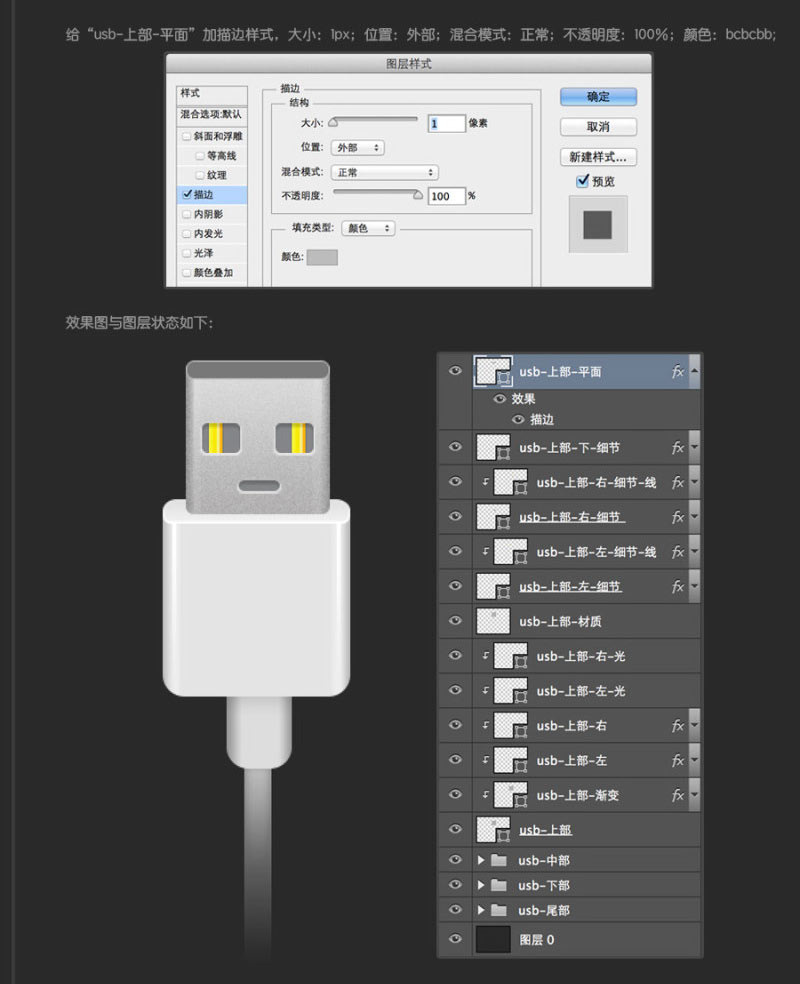Image resolution: width=800 pixels, height=984 pixels.
Task: Click the fx icon on usb-上部-下-细节 layer
Action: pos(678,447)
